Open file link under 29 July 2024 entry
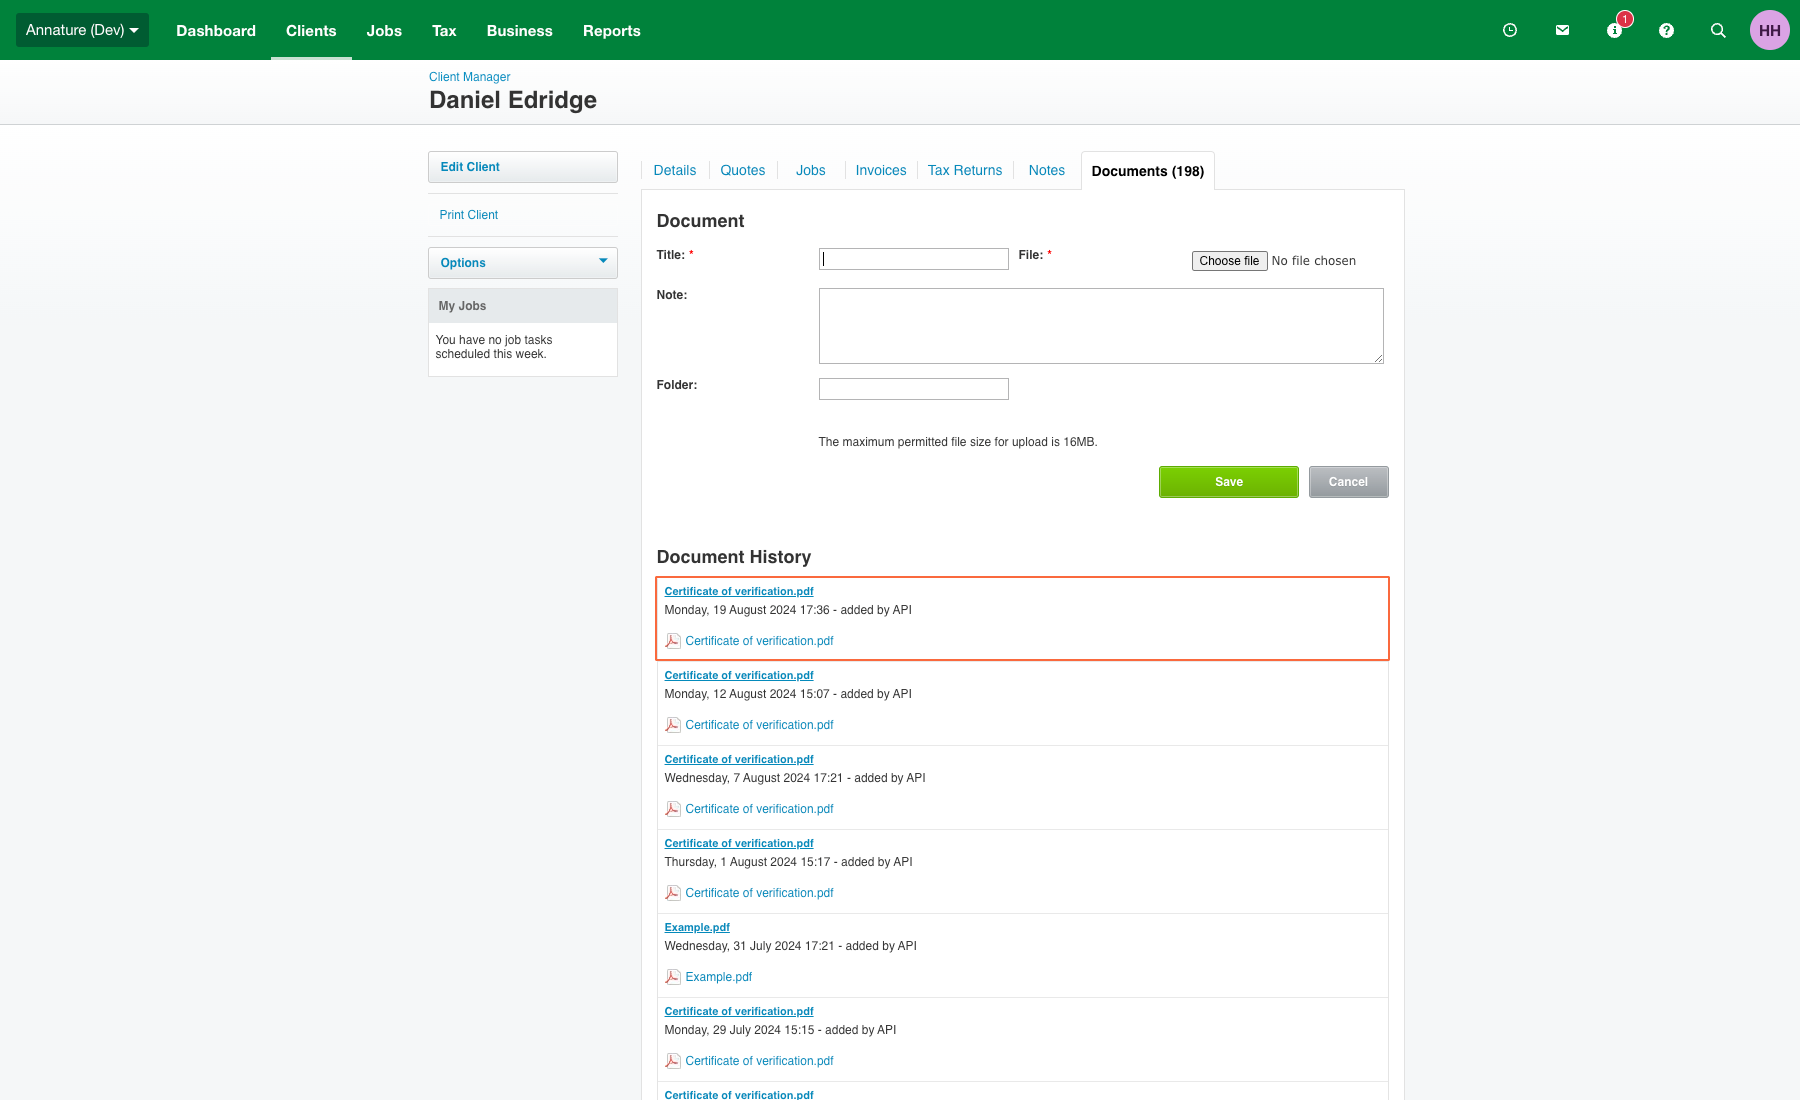The width and height of the screenshot is (1800, 1100). coord(759,1061)
